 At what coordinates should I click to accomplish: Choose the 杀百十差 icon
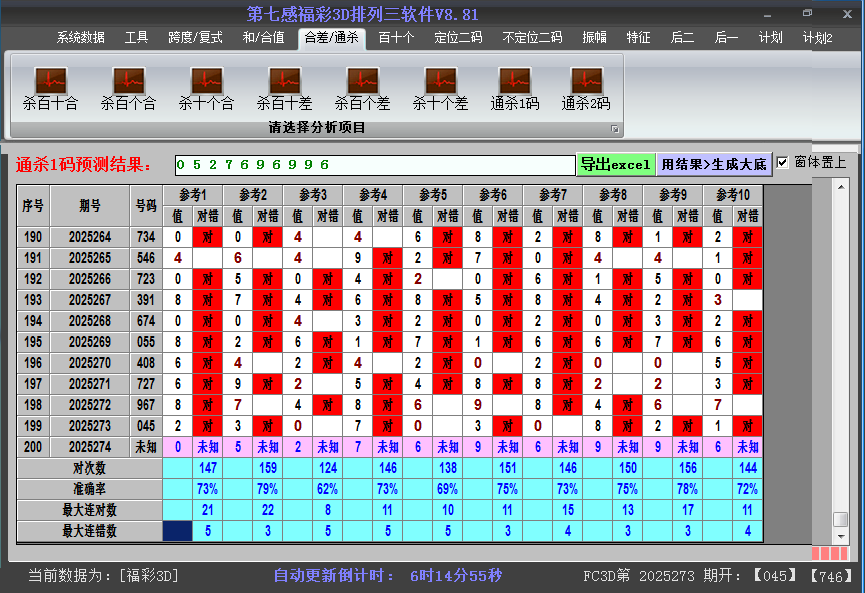tap(284, 81)
